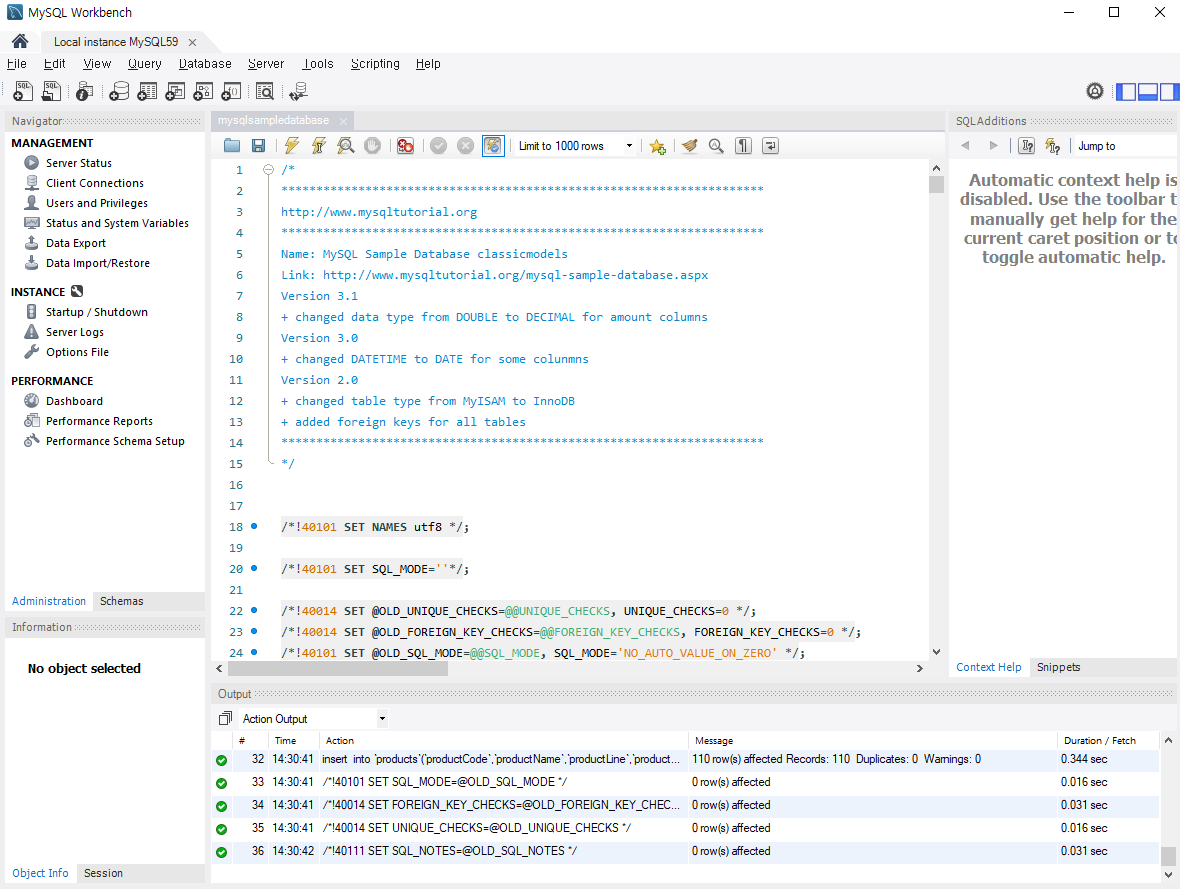The image size is (1180, 889).
Task: Toggle the right sidebar panel visibility
Action: (1169, 92)
